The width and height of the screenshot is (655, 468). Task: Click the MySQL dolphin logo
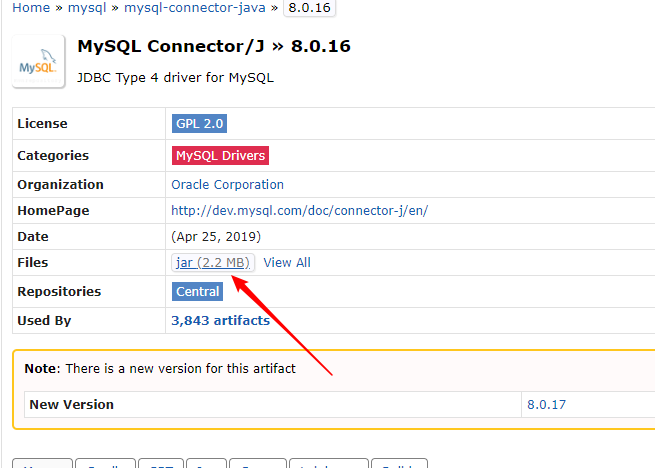coord(38,61)
